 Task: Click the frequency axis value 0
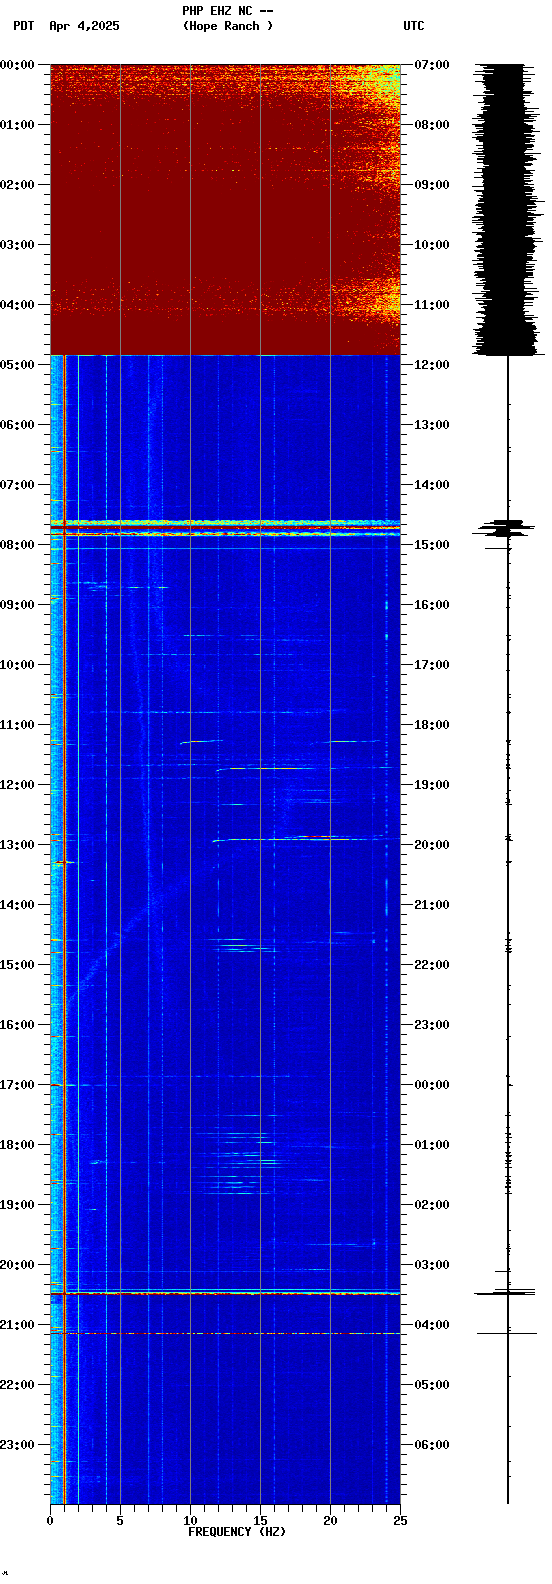click(x=50, y=1521)
